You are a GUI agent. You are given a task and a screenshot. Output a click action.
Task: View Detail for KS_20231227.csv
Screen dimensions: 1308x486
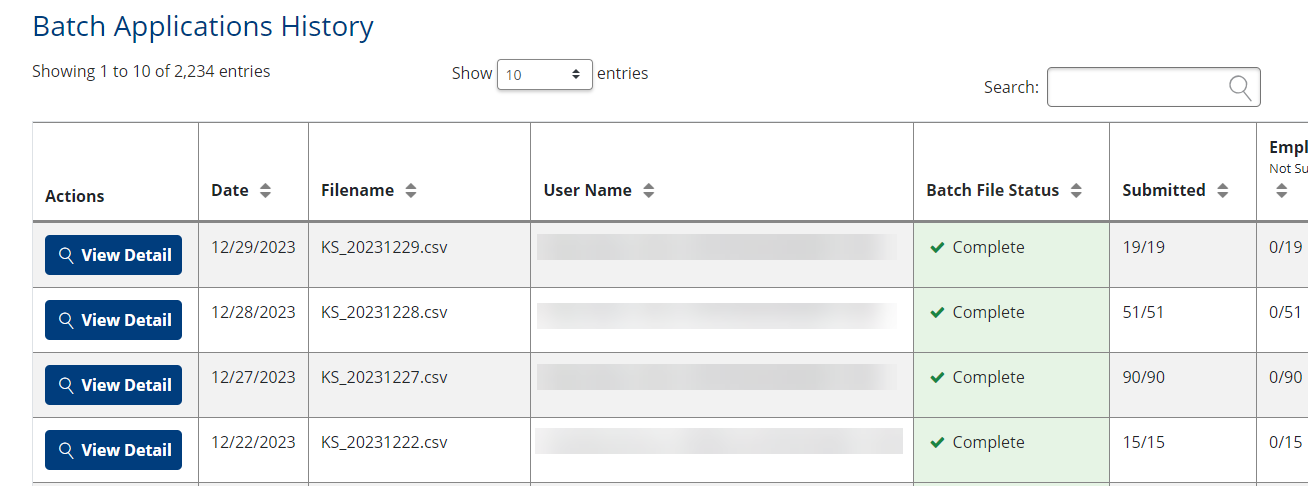point(113,385)
